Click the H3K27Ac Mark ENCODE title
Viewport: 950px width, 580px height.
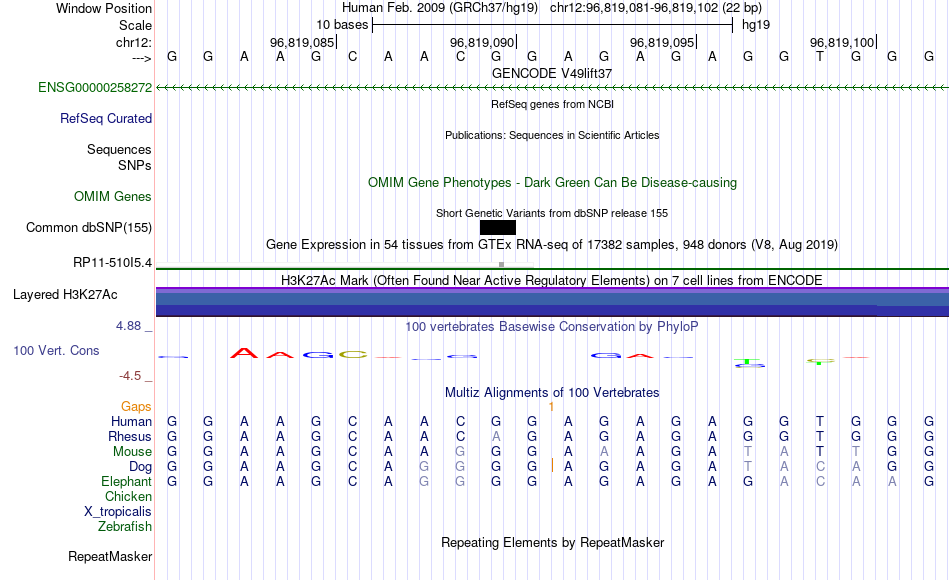(552, 281)
